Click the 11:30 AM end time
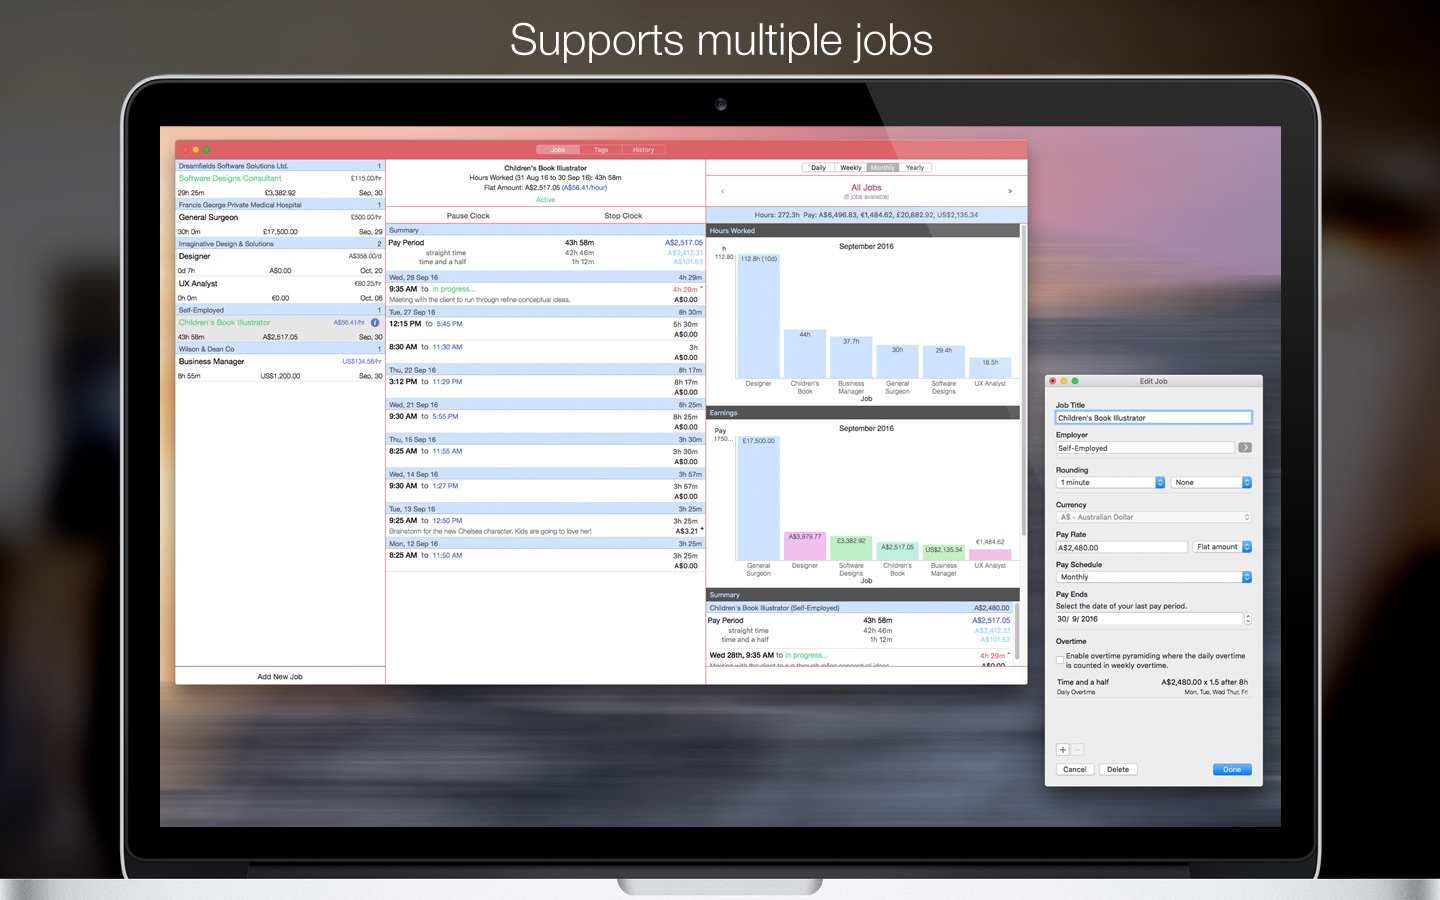Image resolution: width=1440 pixels, height=900 pixels. coord(448,347)
